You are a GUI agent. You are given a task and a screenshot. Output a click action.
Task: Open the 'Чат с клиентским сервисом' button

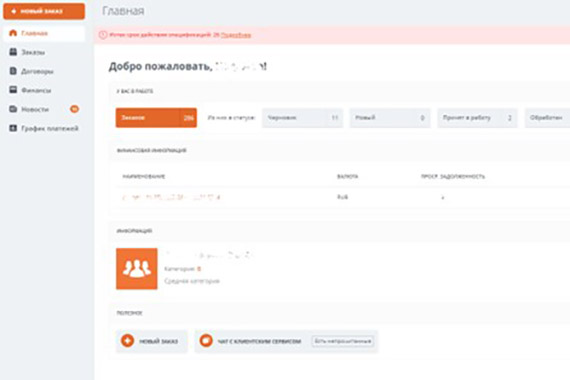click(x=286, y=341)
